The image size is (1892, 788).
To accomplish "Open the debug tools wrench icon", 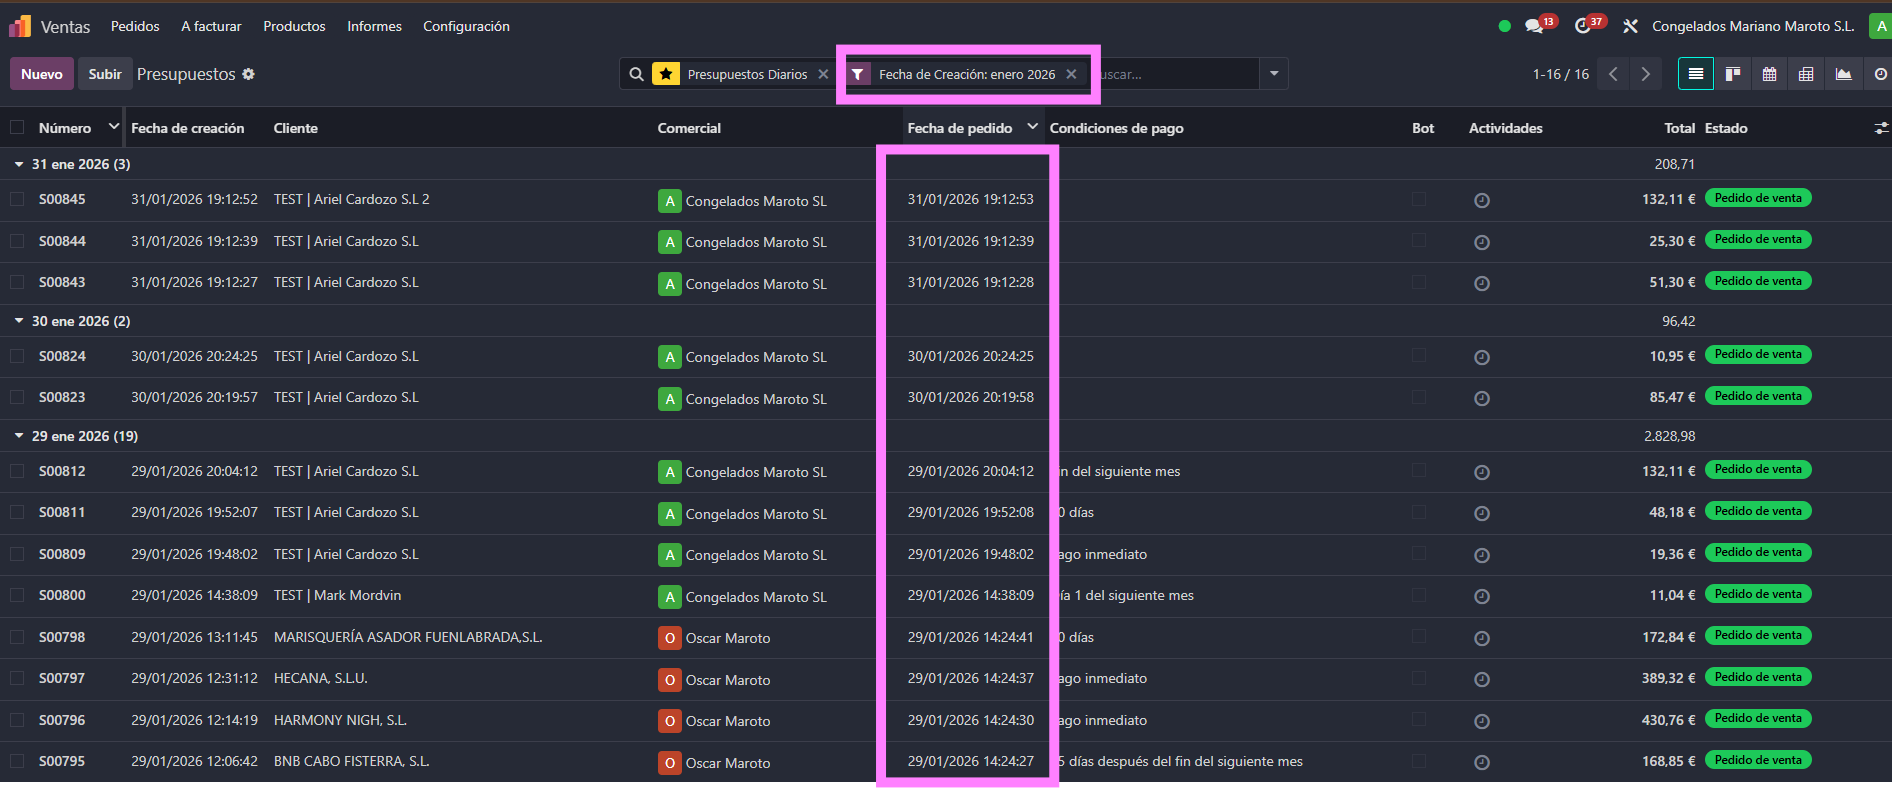I will tap(1630, 27).
